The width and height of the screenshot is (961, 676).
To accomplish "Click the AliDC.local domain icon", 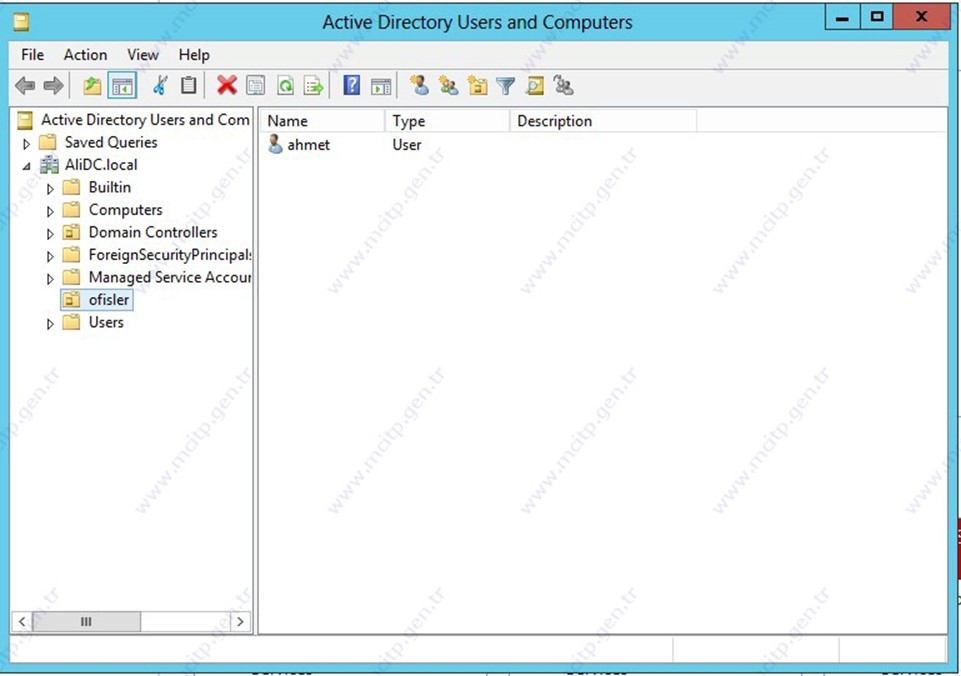I will pyautogui.click(x=49, y=165).
